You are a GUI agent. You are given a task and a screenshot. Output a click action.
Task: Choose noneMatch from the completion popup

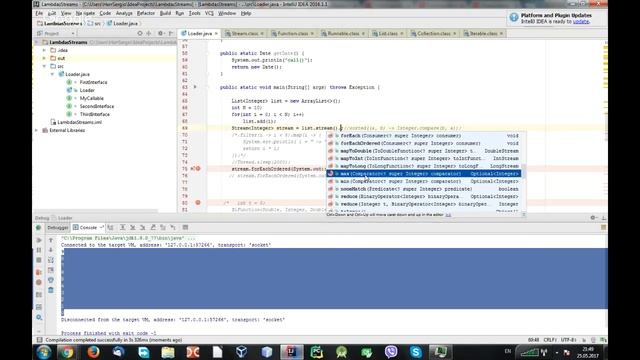pyautogui.click(x=424, y=189)
